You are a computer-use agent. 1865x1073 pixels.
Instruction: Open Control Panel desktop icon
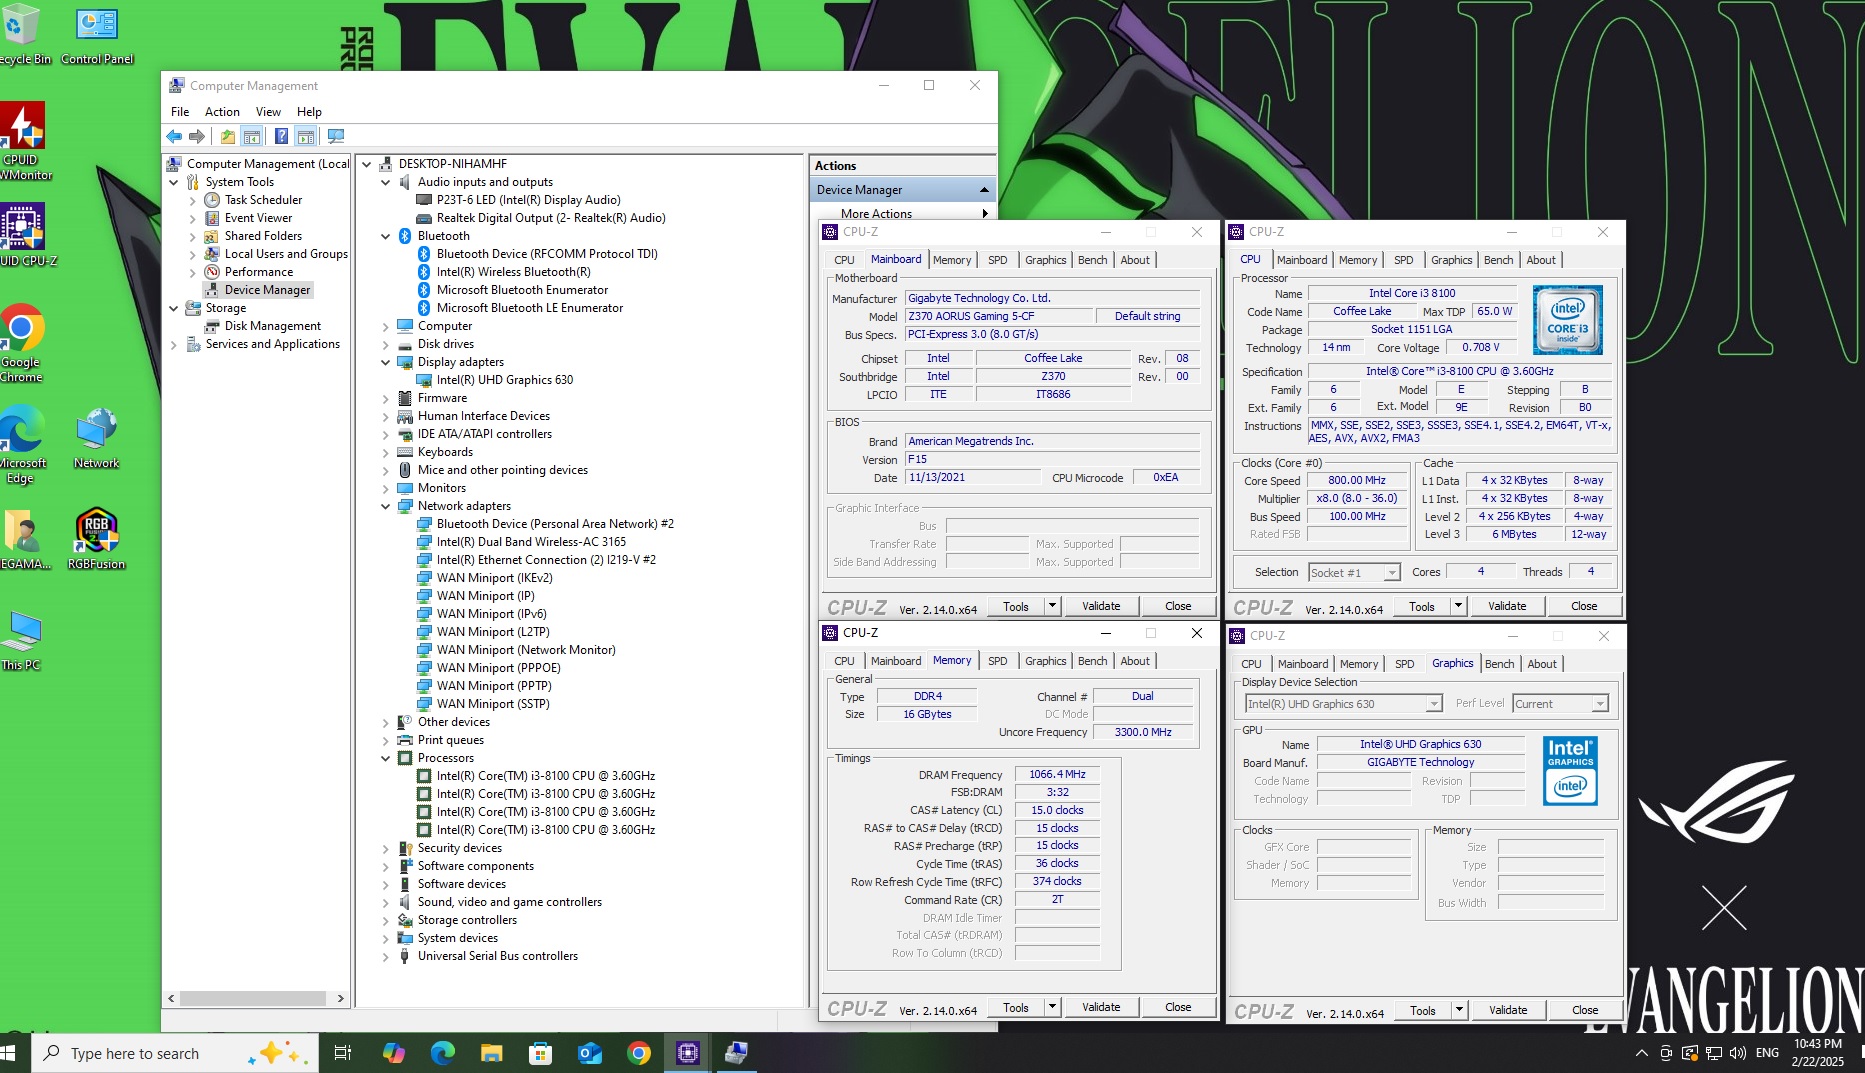(97, 36)
